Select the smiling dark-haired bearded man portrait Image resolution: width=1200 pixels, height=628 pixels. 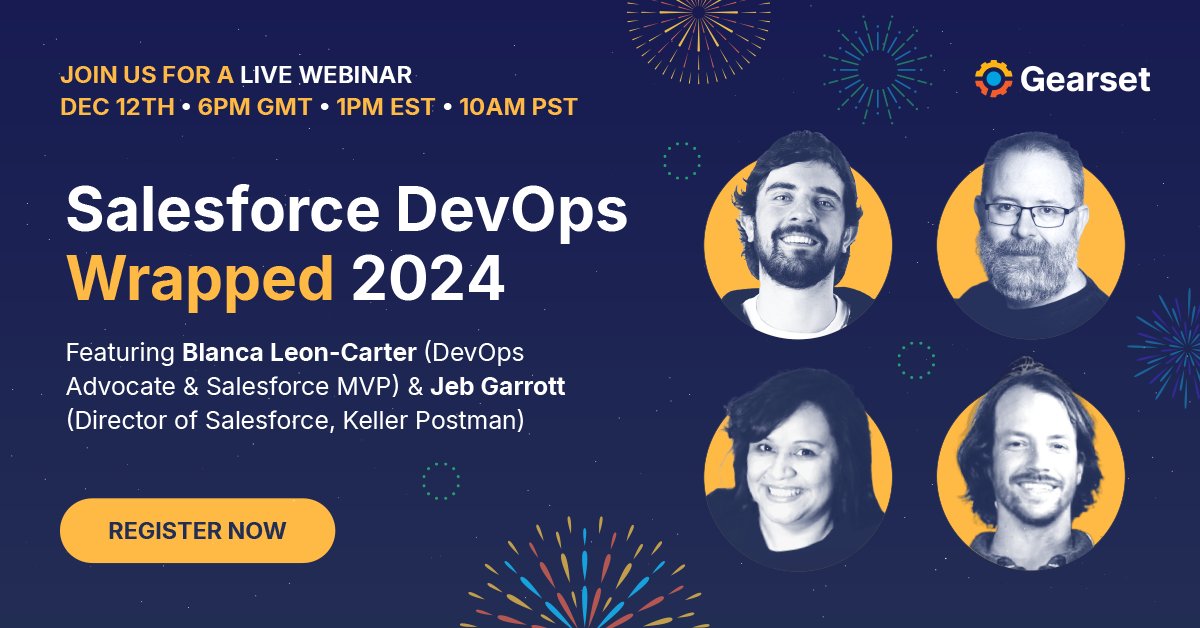tap(798, 235)
